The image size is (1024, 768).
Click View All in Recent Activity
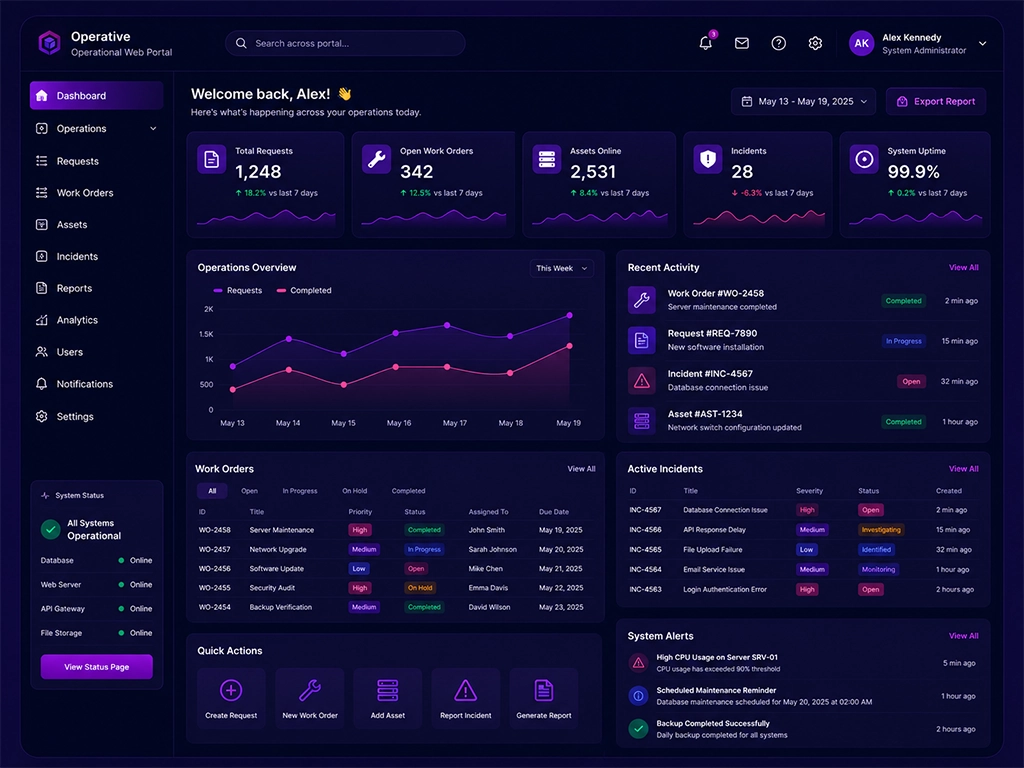coord(963,268)
